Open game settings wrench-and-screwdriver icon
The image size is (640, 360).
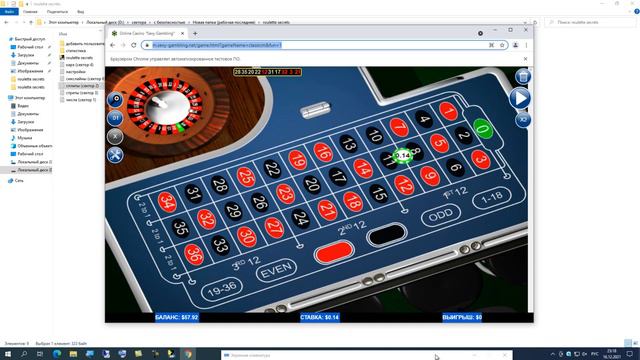[115, 155]
